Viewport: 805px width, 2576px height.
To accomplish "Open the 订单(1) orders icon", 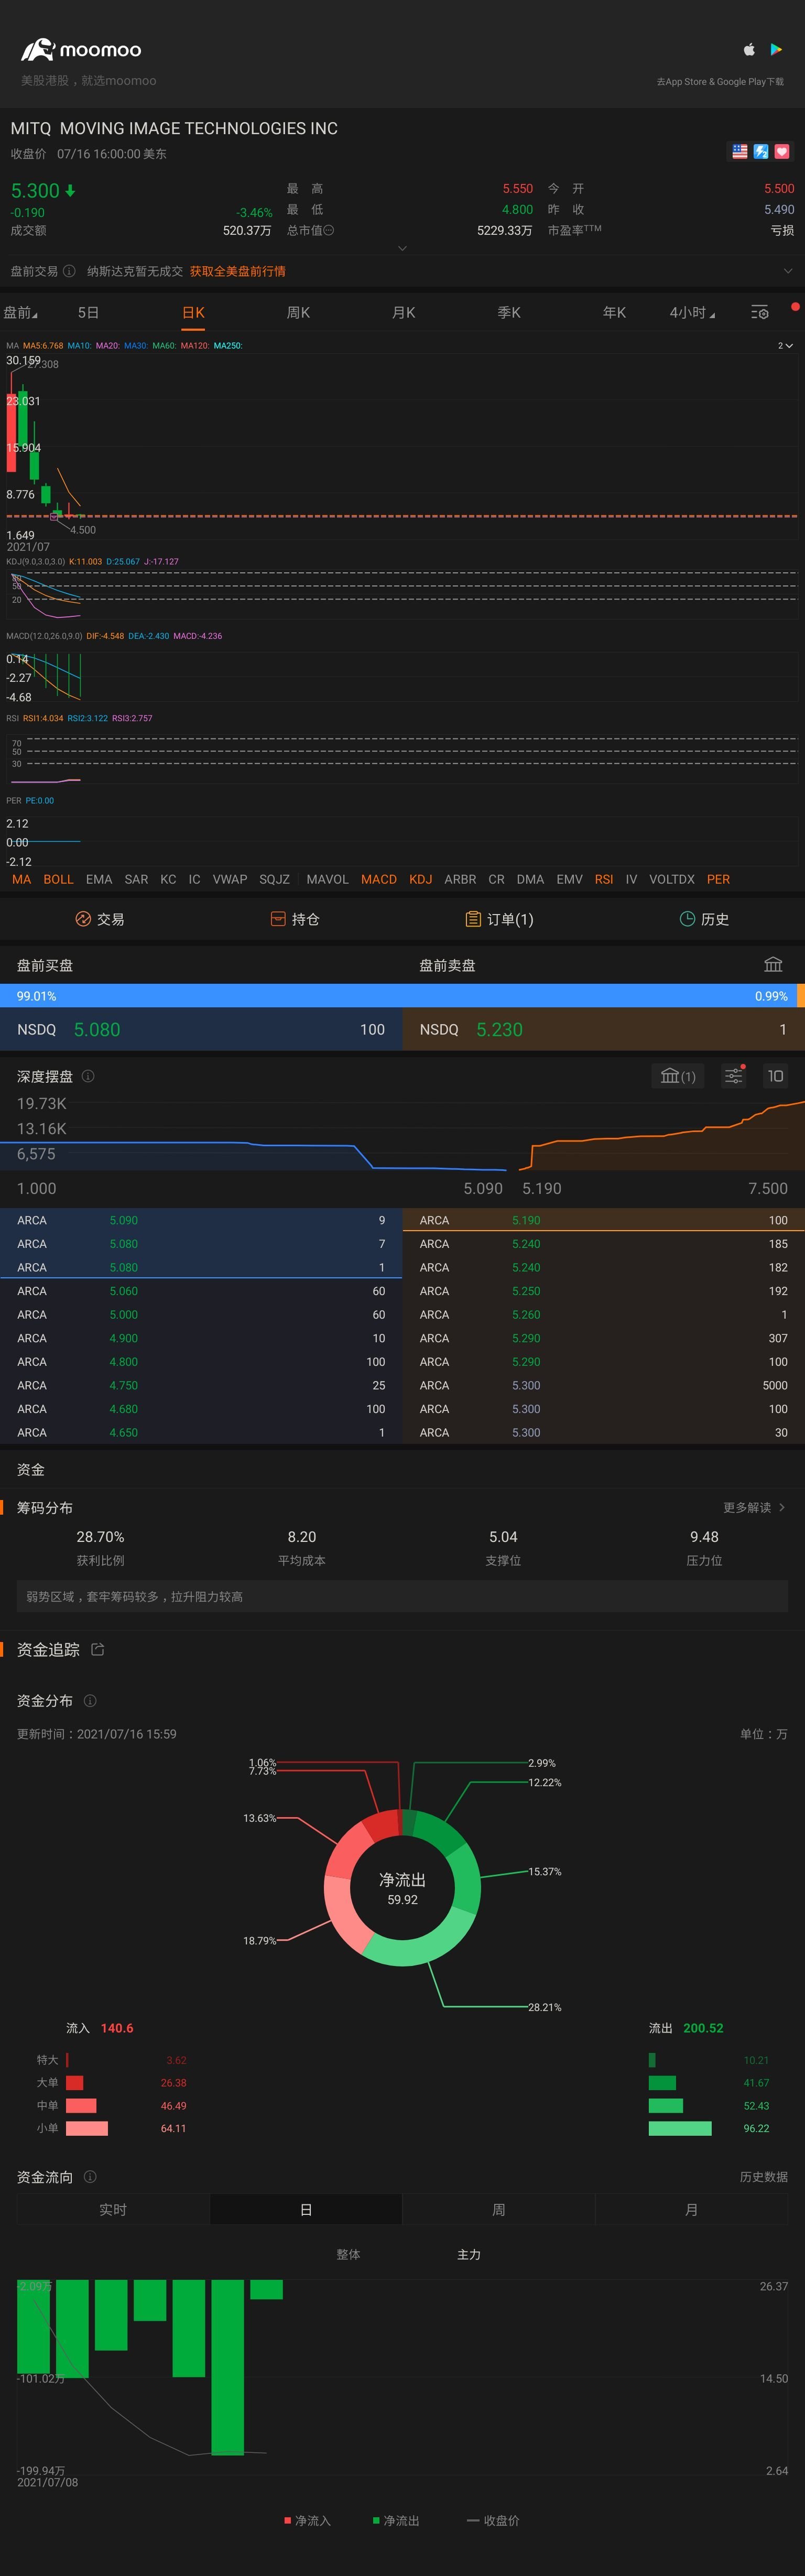I will 473,919.
